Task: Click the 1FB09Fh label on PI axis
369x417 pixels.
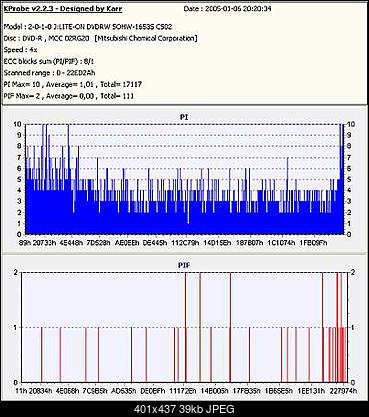Action: [x=313, y=243]
